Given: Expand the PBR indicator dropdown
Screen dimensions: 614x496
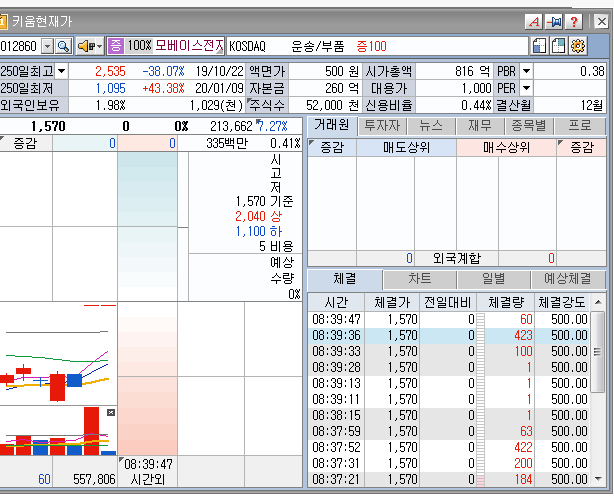Looking at the screenshot, I should tap(526, 71).
